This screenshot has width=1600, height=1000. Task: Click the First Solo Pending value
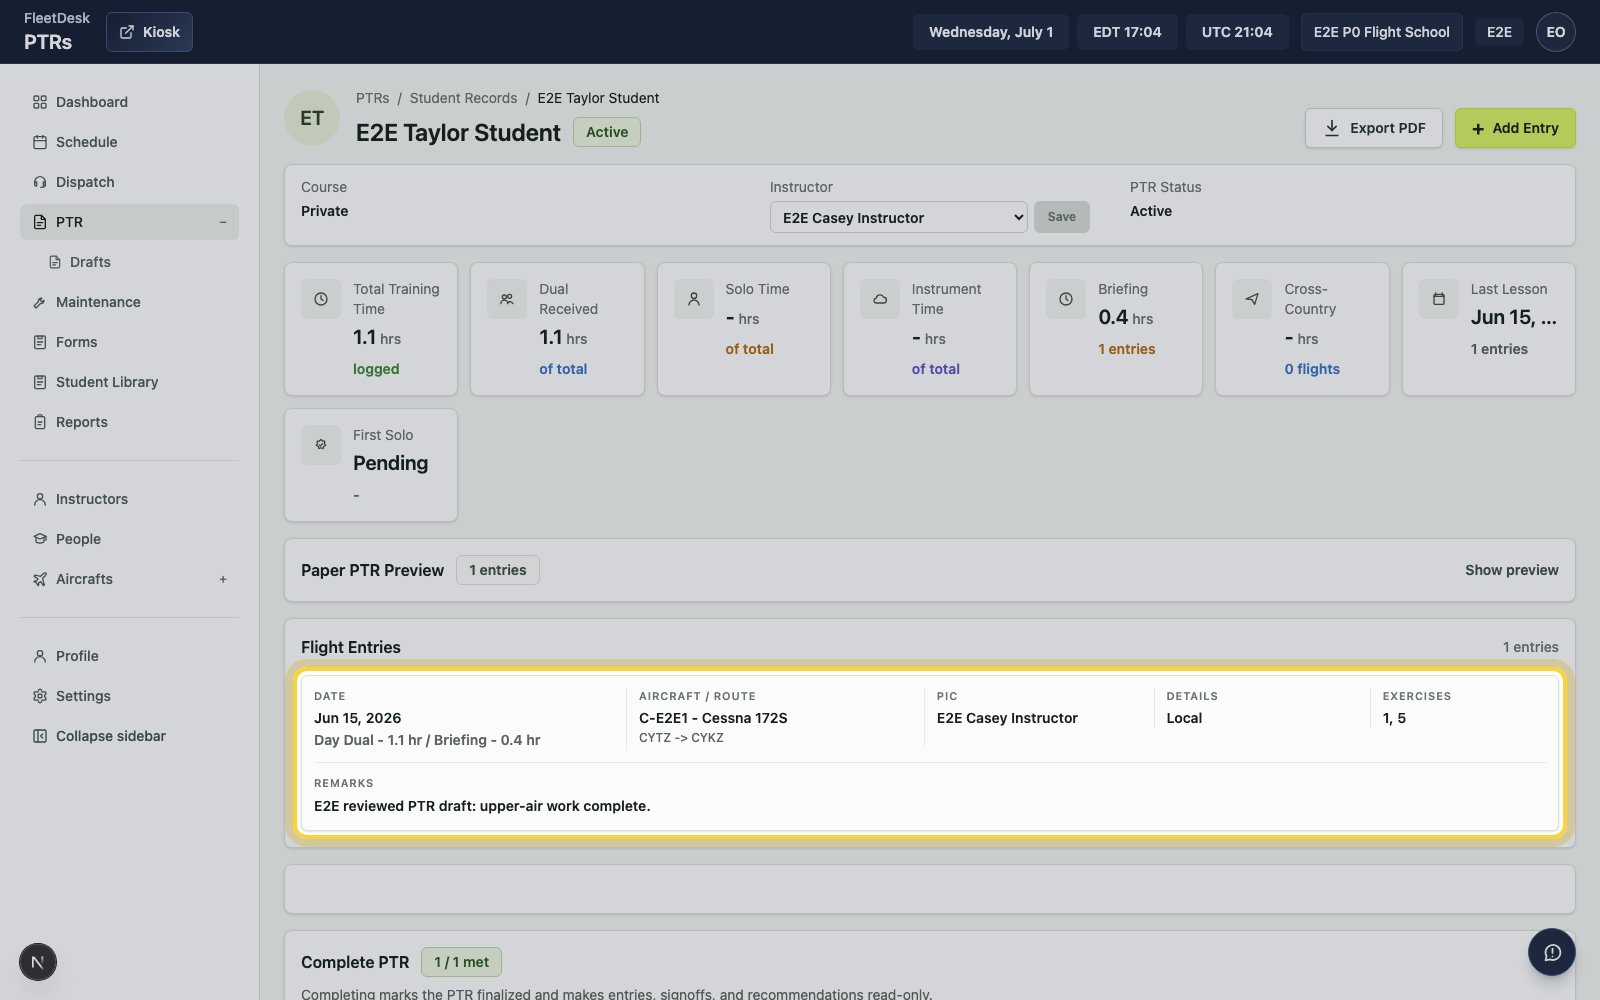[x=390, y=463]
